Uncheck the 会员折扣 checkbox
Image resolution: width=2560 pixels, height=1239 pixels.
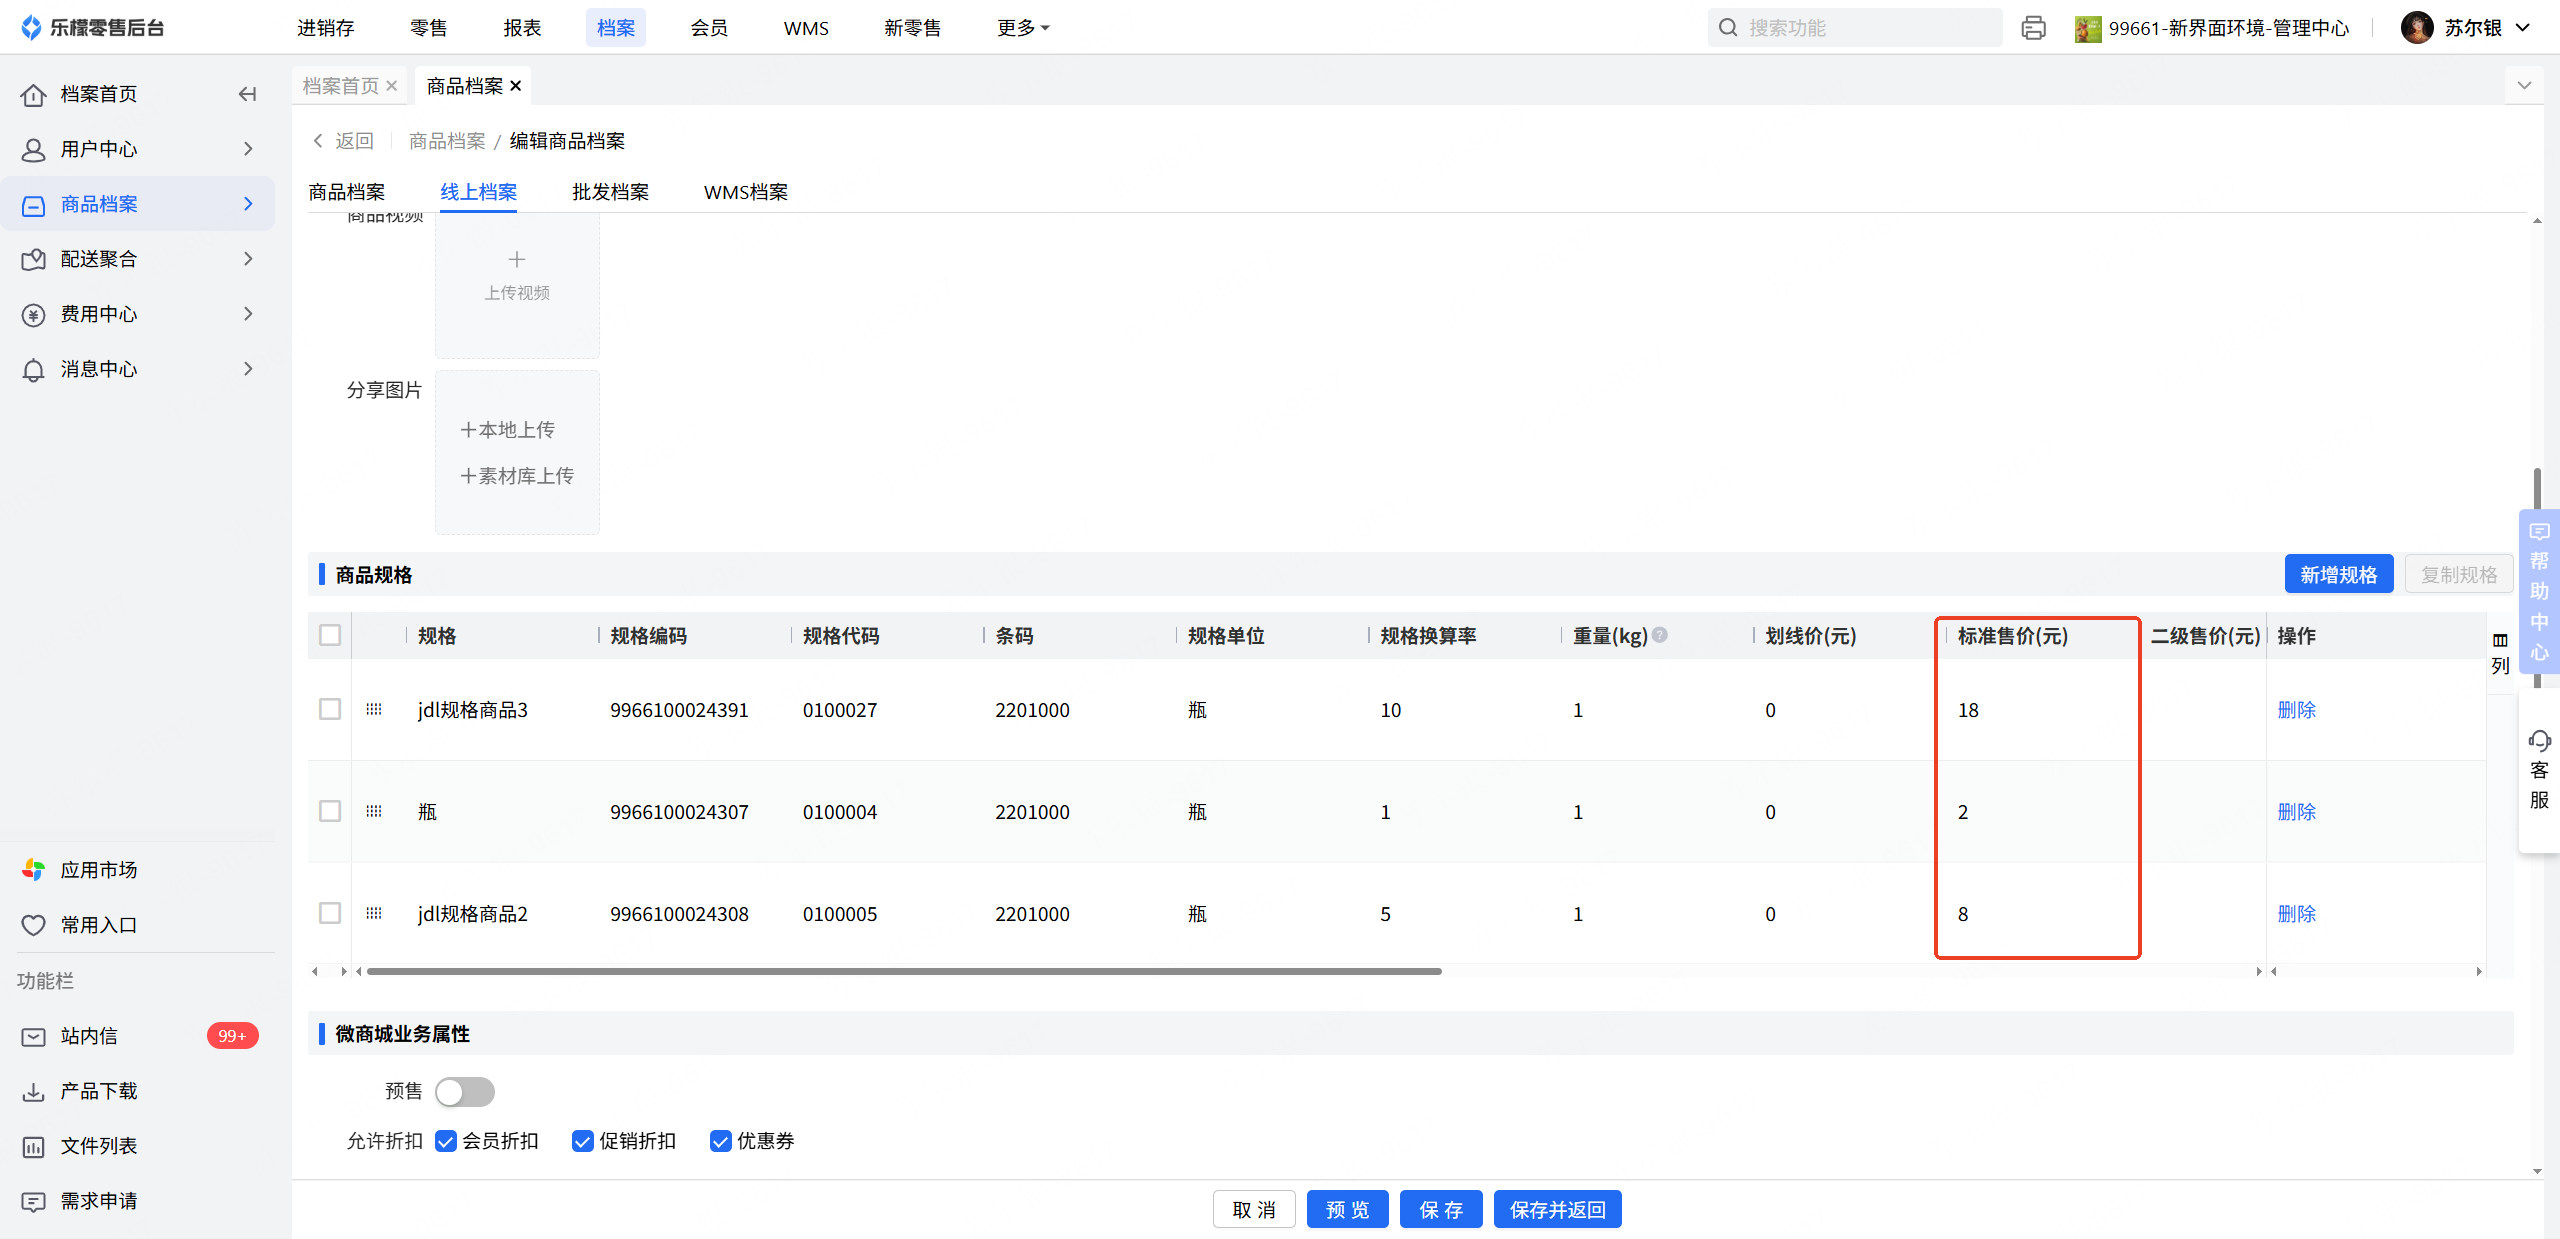[x=446, y=1141]
